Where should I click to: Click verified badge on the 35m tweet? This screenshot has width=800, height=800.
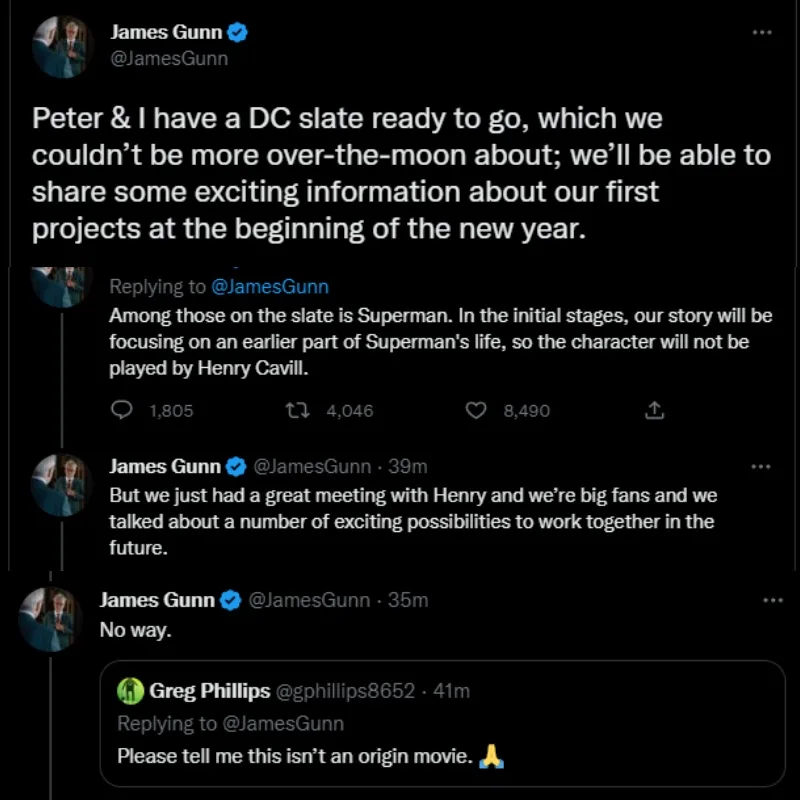pos(230,600)
